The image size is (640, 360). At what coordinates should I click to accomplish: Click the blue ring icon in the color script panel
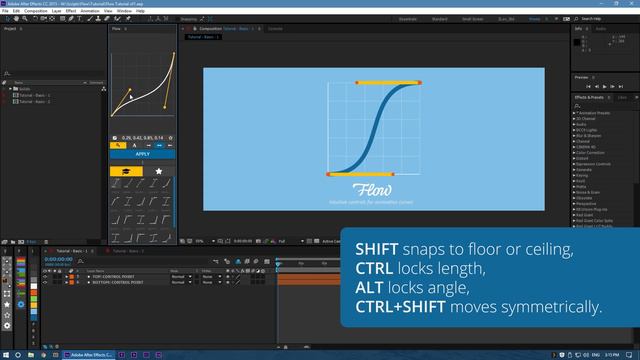click(21, 304)
